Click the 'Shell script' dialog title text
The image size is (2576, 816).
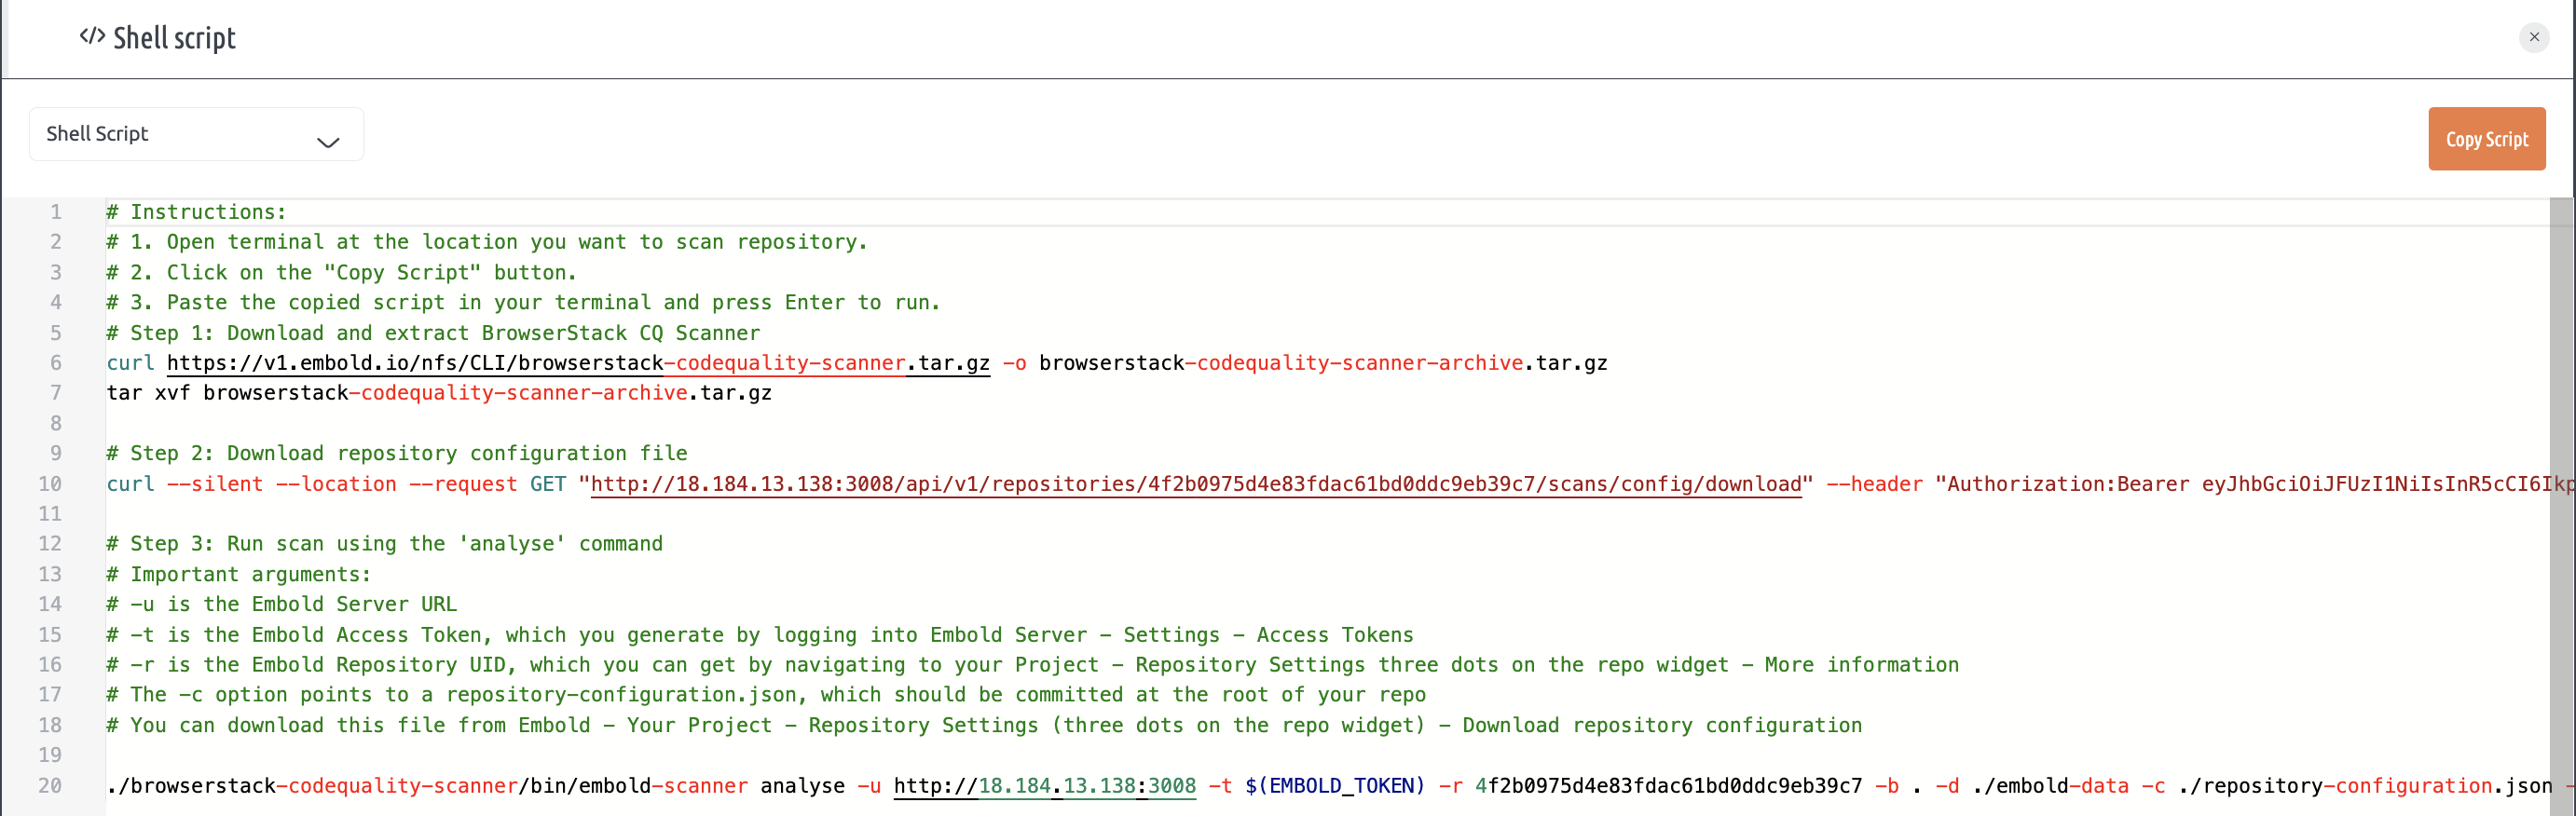(x=174, y=38)
